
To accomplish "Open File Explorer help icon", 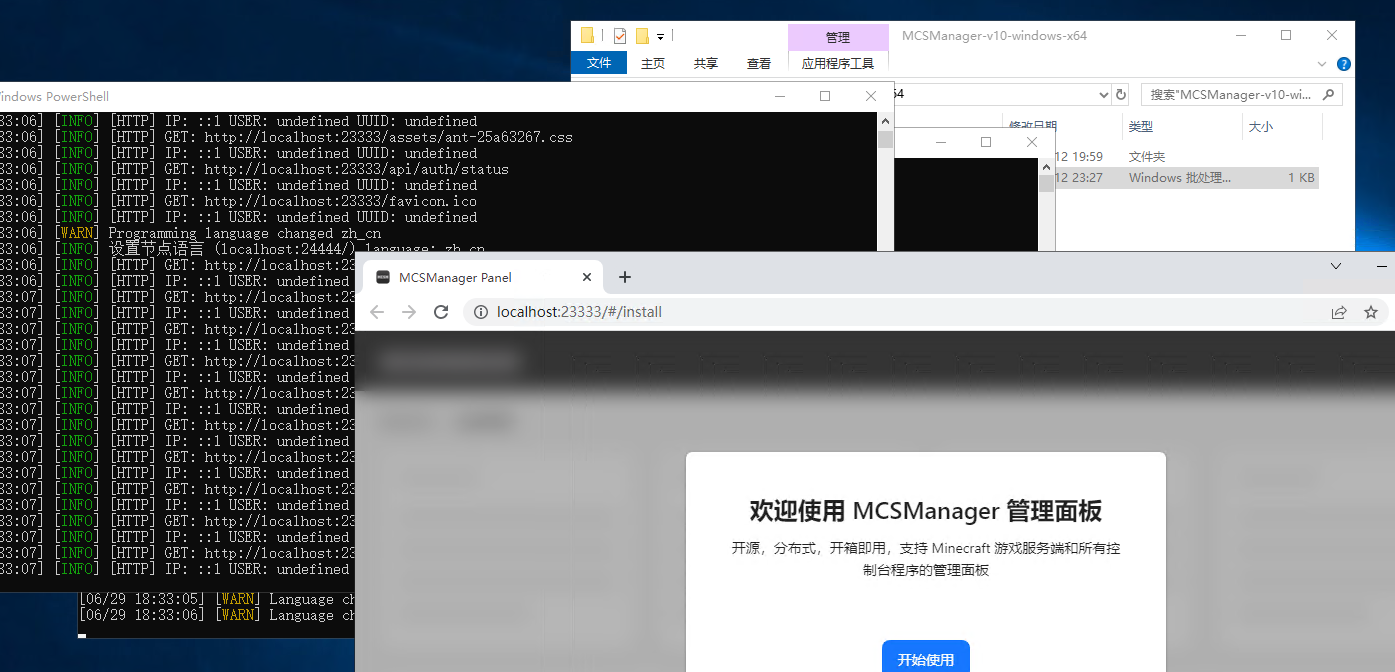I will (x=1344, y=63).
